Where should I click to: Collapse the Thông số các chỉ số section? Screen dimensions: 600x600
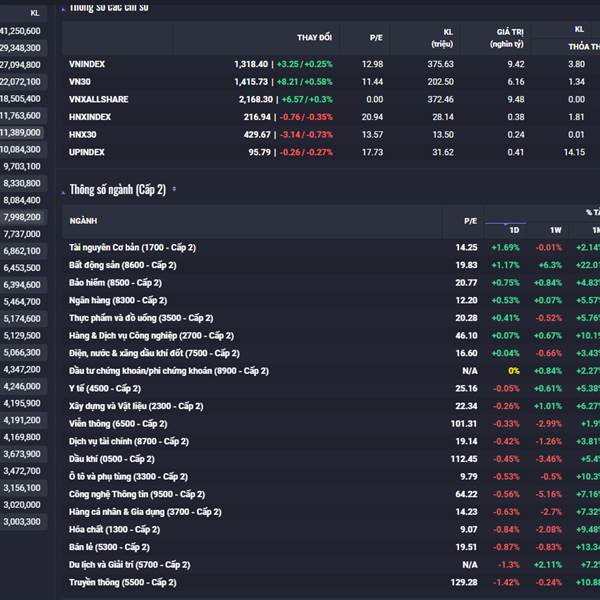pos(63,10)
